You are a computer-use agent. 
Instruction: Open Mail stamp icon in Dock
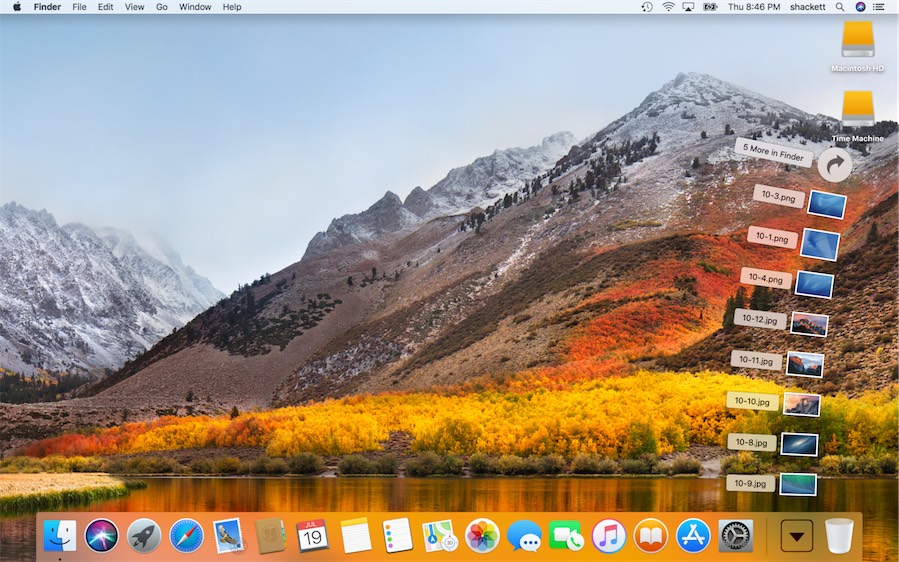[228, 536]
